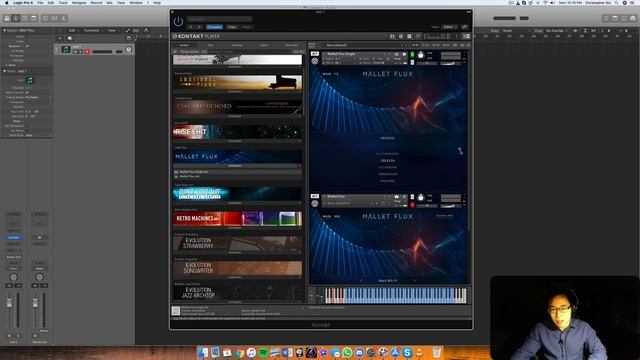Open Spotify in the Dock
The image size is (640, 360).
point(263,352)
